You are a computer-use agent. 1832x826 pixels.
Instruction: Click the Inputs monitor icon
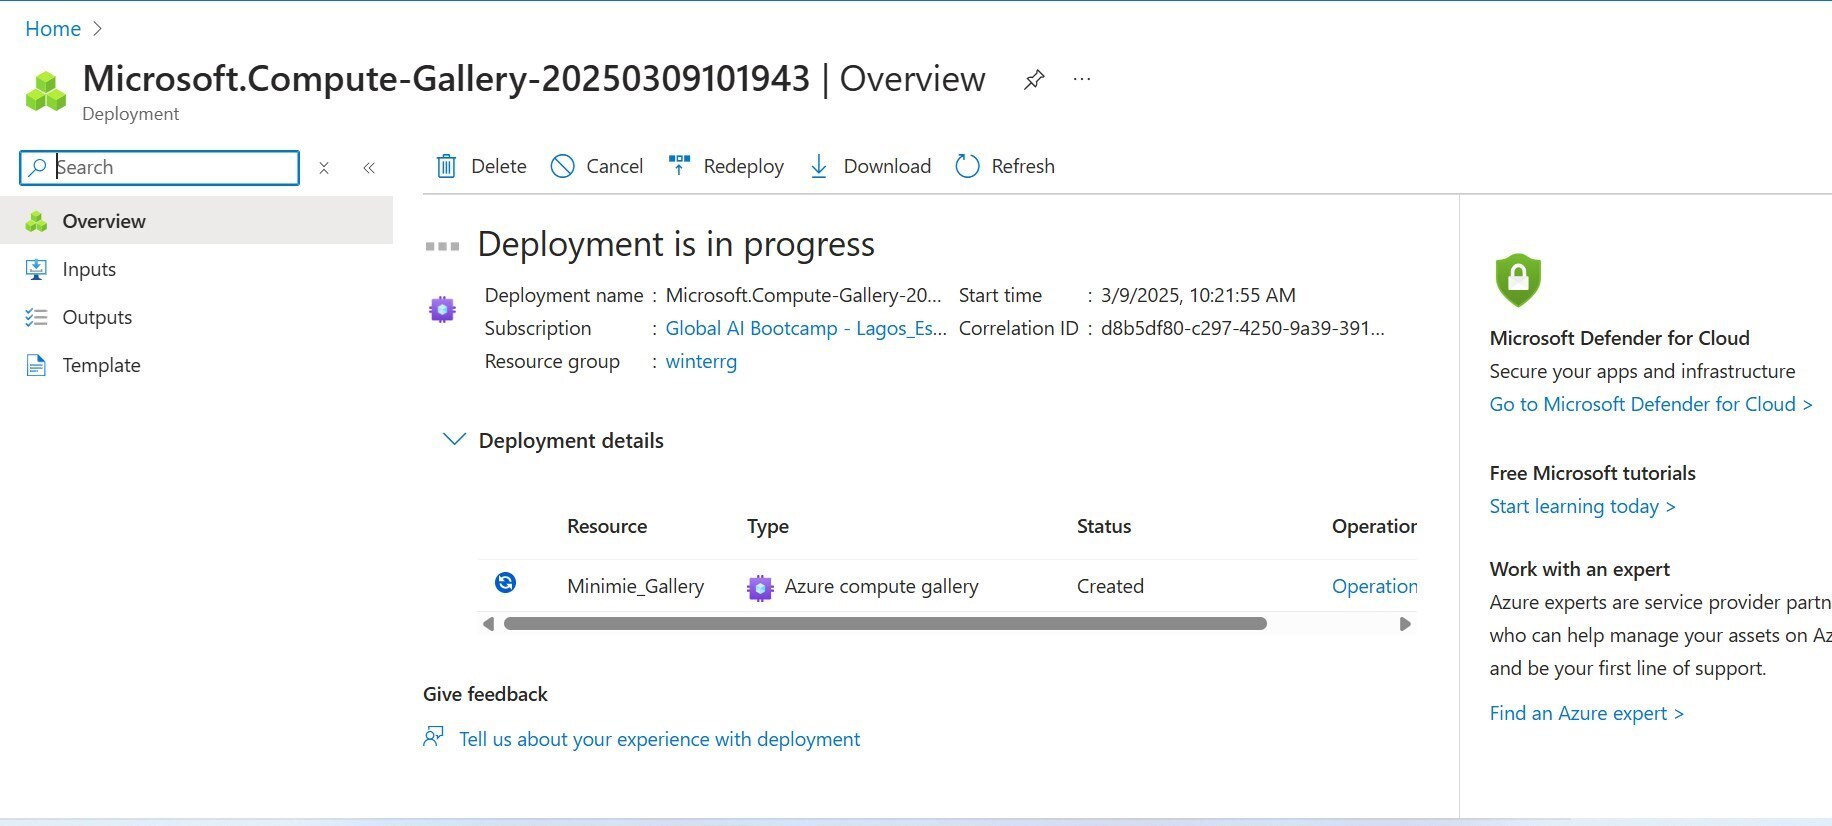pyautogui.click(x=36, y=269)
